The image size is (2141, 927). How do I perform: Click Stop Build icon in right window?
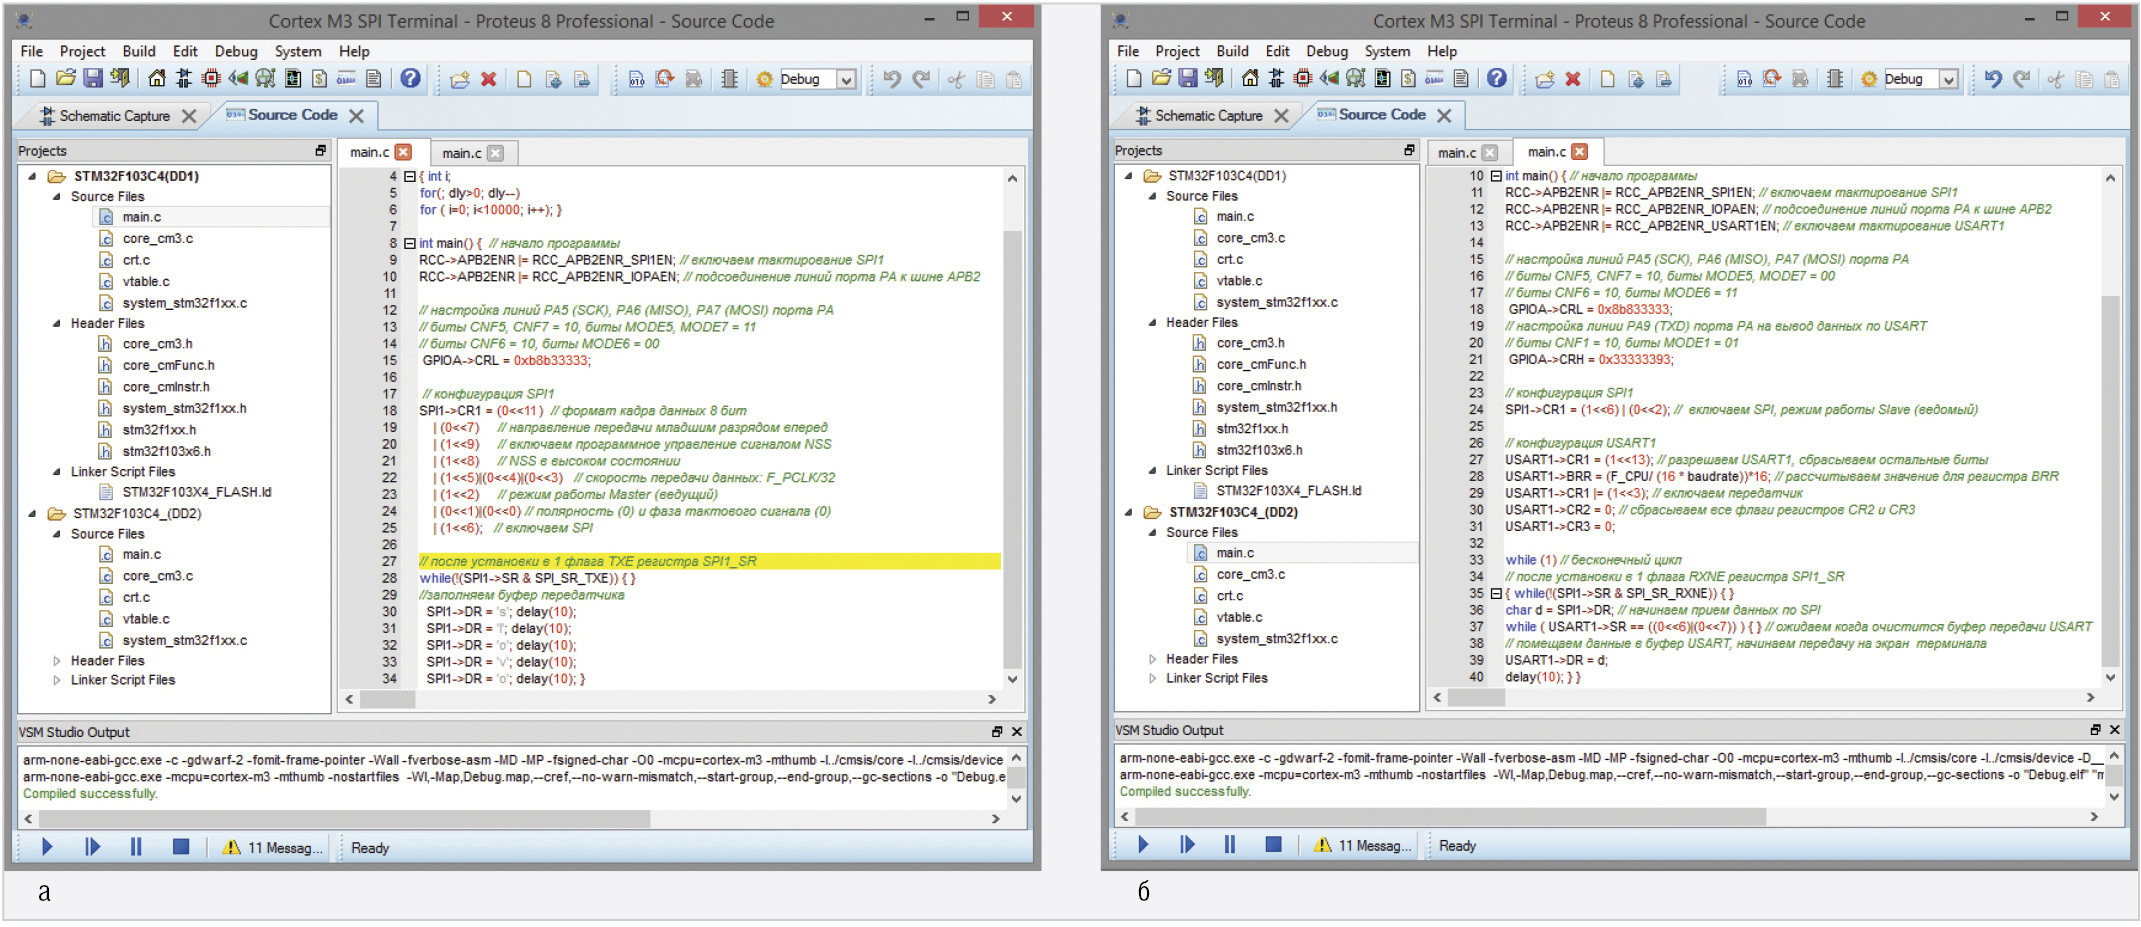coord(1800,79)
